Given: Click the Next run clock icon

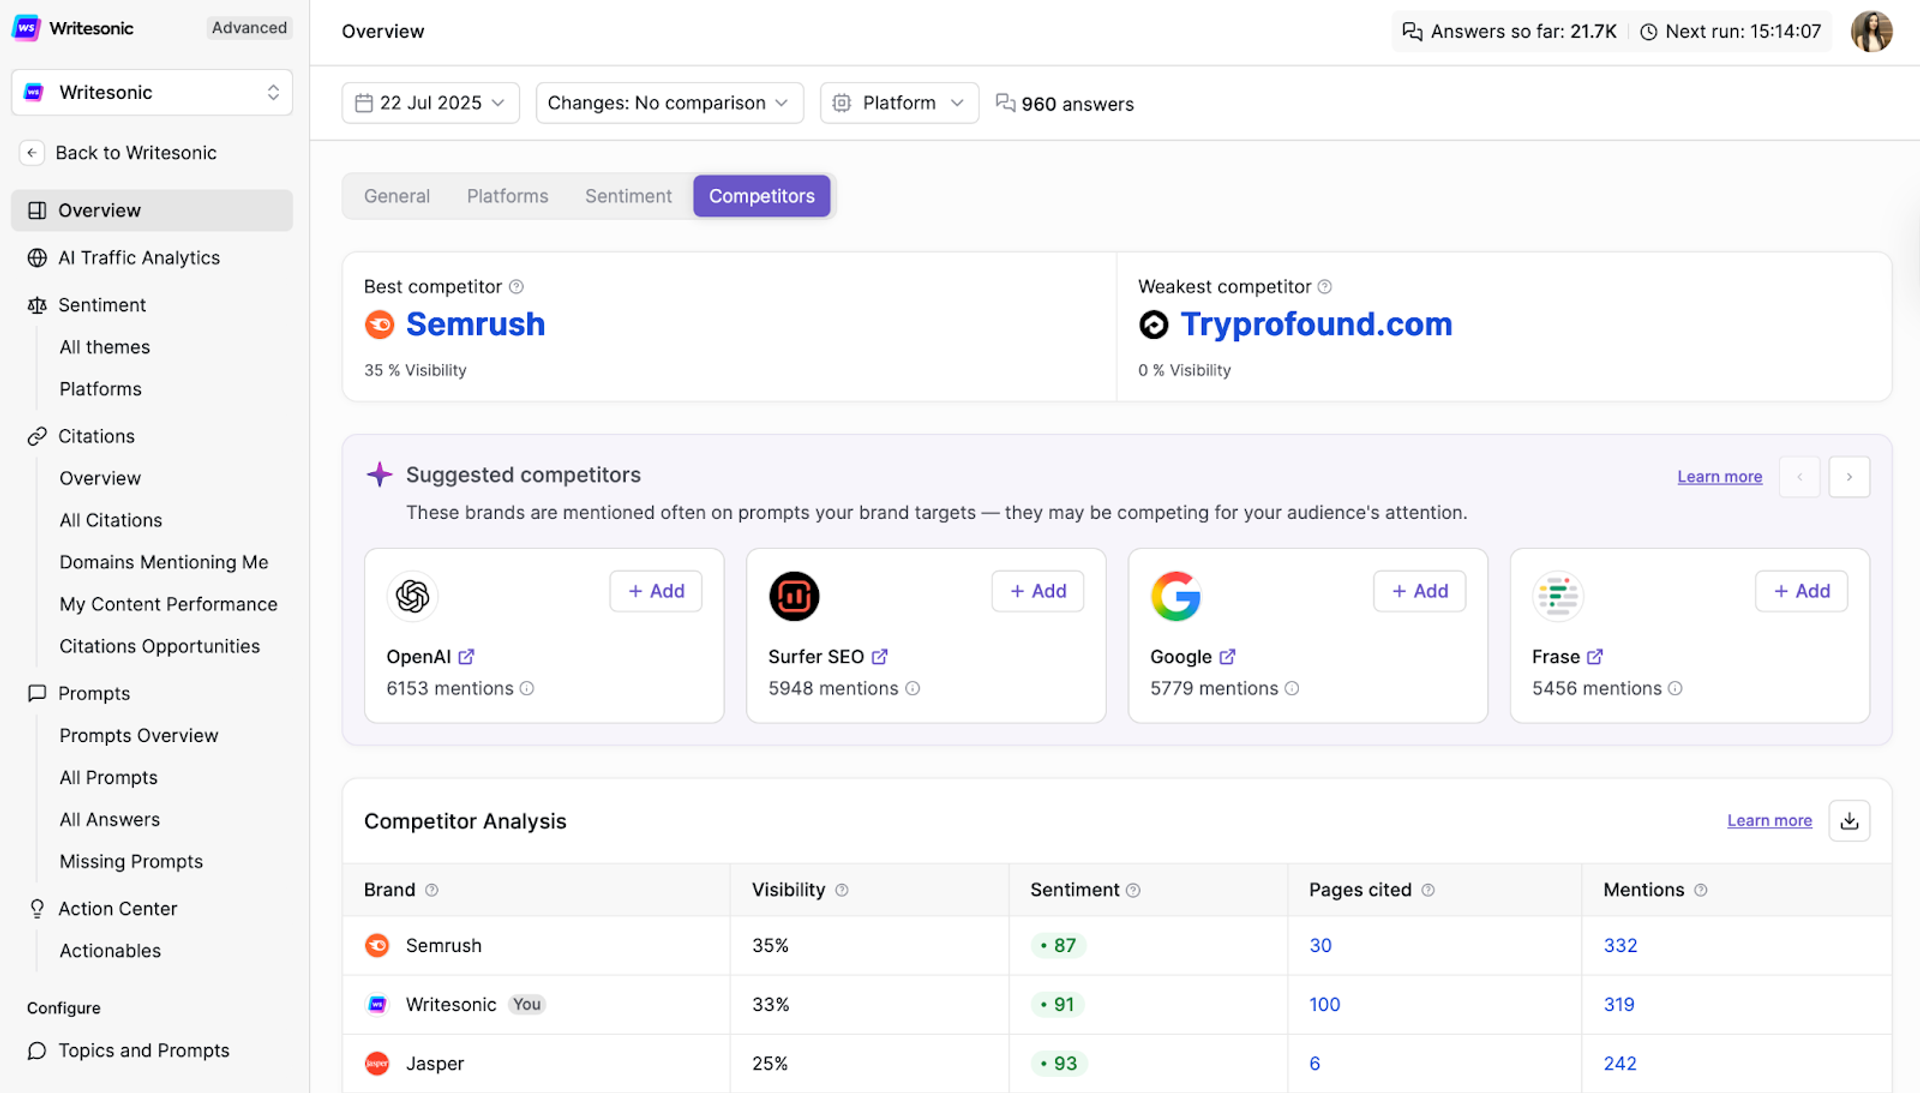Looking at the screenshot, I should pos(1649,32).
